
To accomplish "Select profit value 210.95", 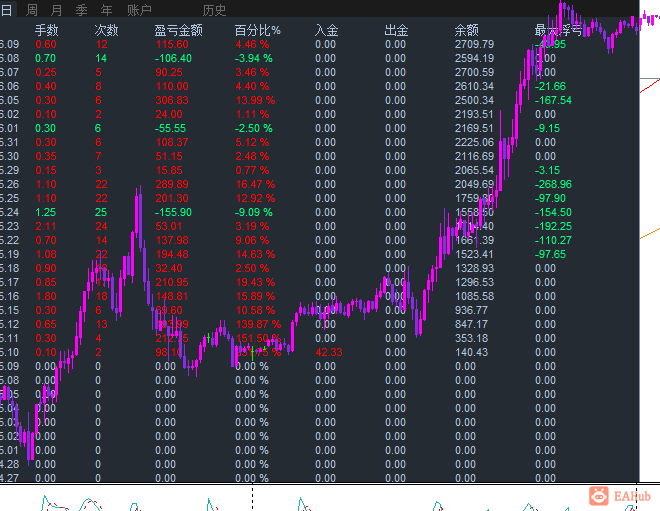I will point(172,282).
